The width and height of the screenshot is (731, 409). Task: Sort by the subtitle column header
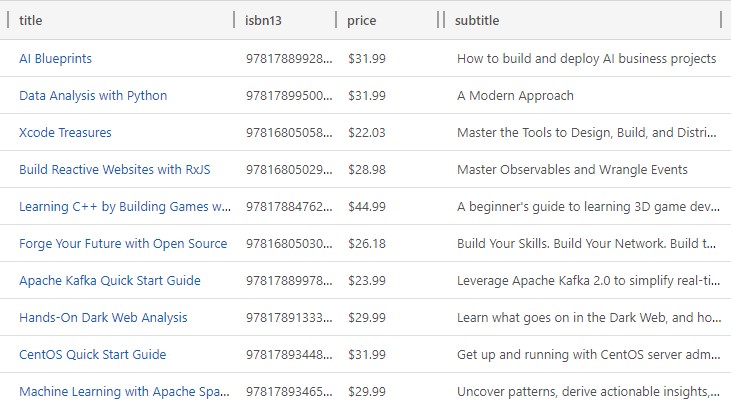click(477, 20)
